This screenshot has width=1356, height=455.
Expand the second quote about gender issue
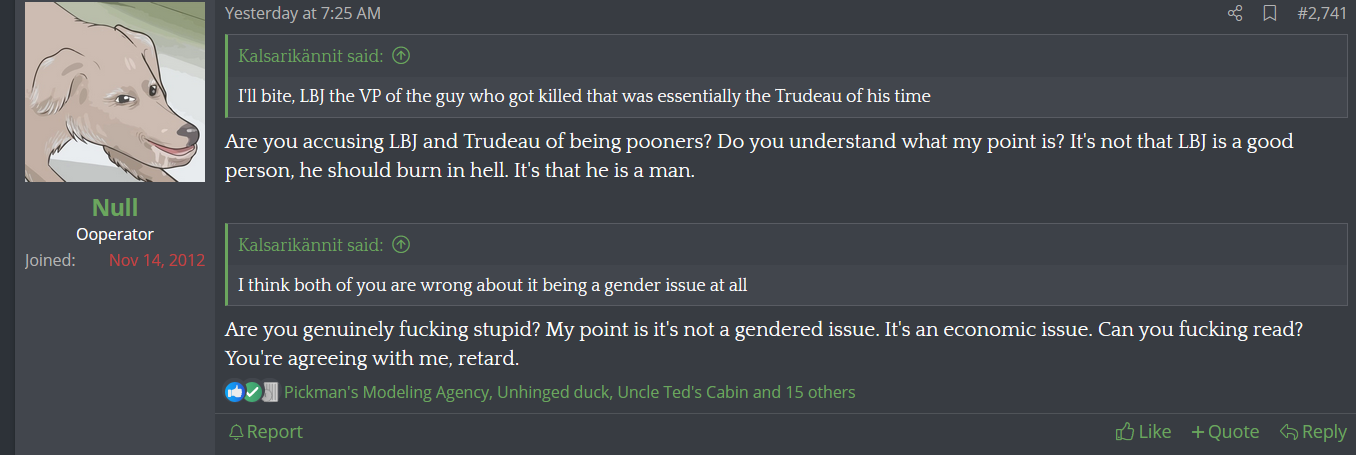tap(492, 285)
